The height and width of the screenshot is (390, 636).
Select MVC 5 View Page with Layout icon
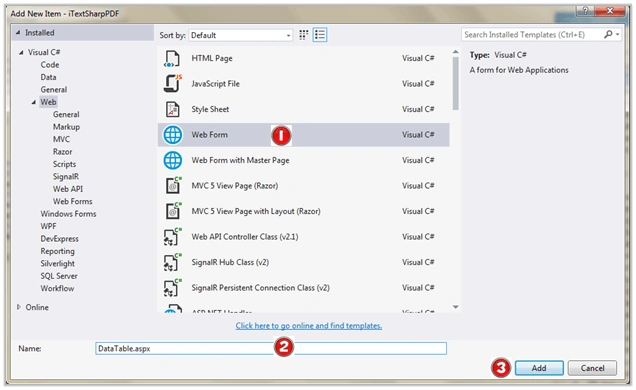(x=173, y=211)
